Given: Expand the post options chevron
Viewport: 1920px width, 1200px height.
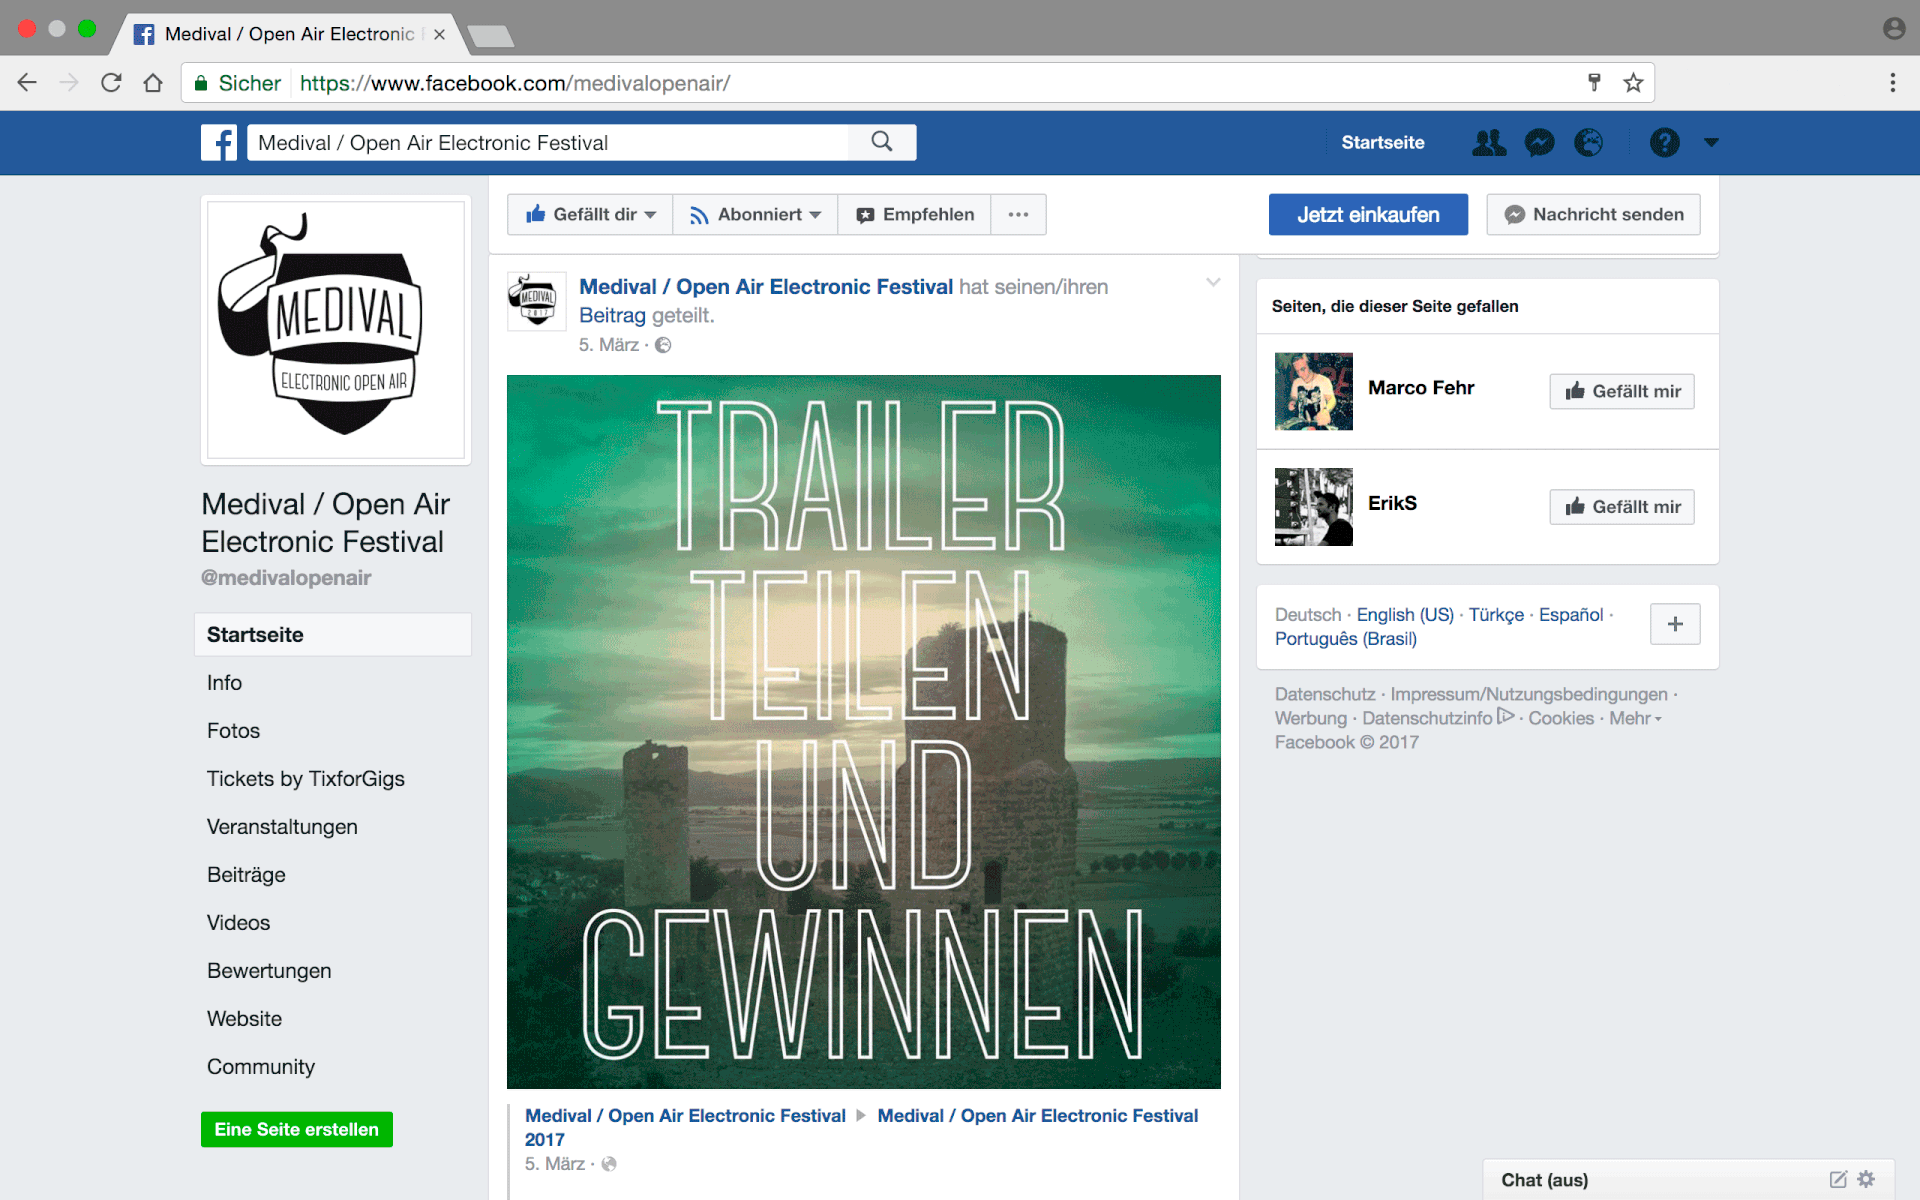Looking at the screenshot, I should point(1213,283).
